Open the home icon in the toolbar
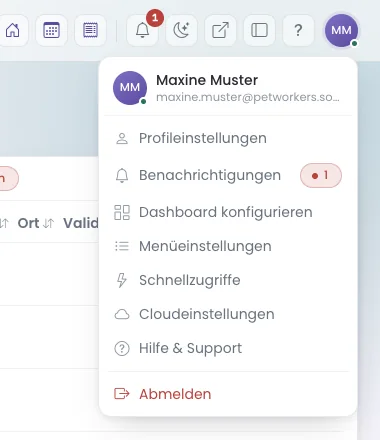This screenshot has height=440, width=380. pyautogui.click(x=13, y=30)
